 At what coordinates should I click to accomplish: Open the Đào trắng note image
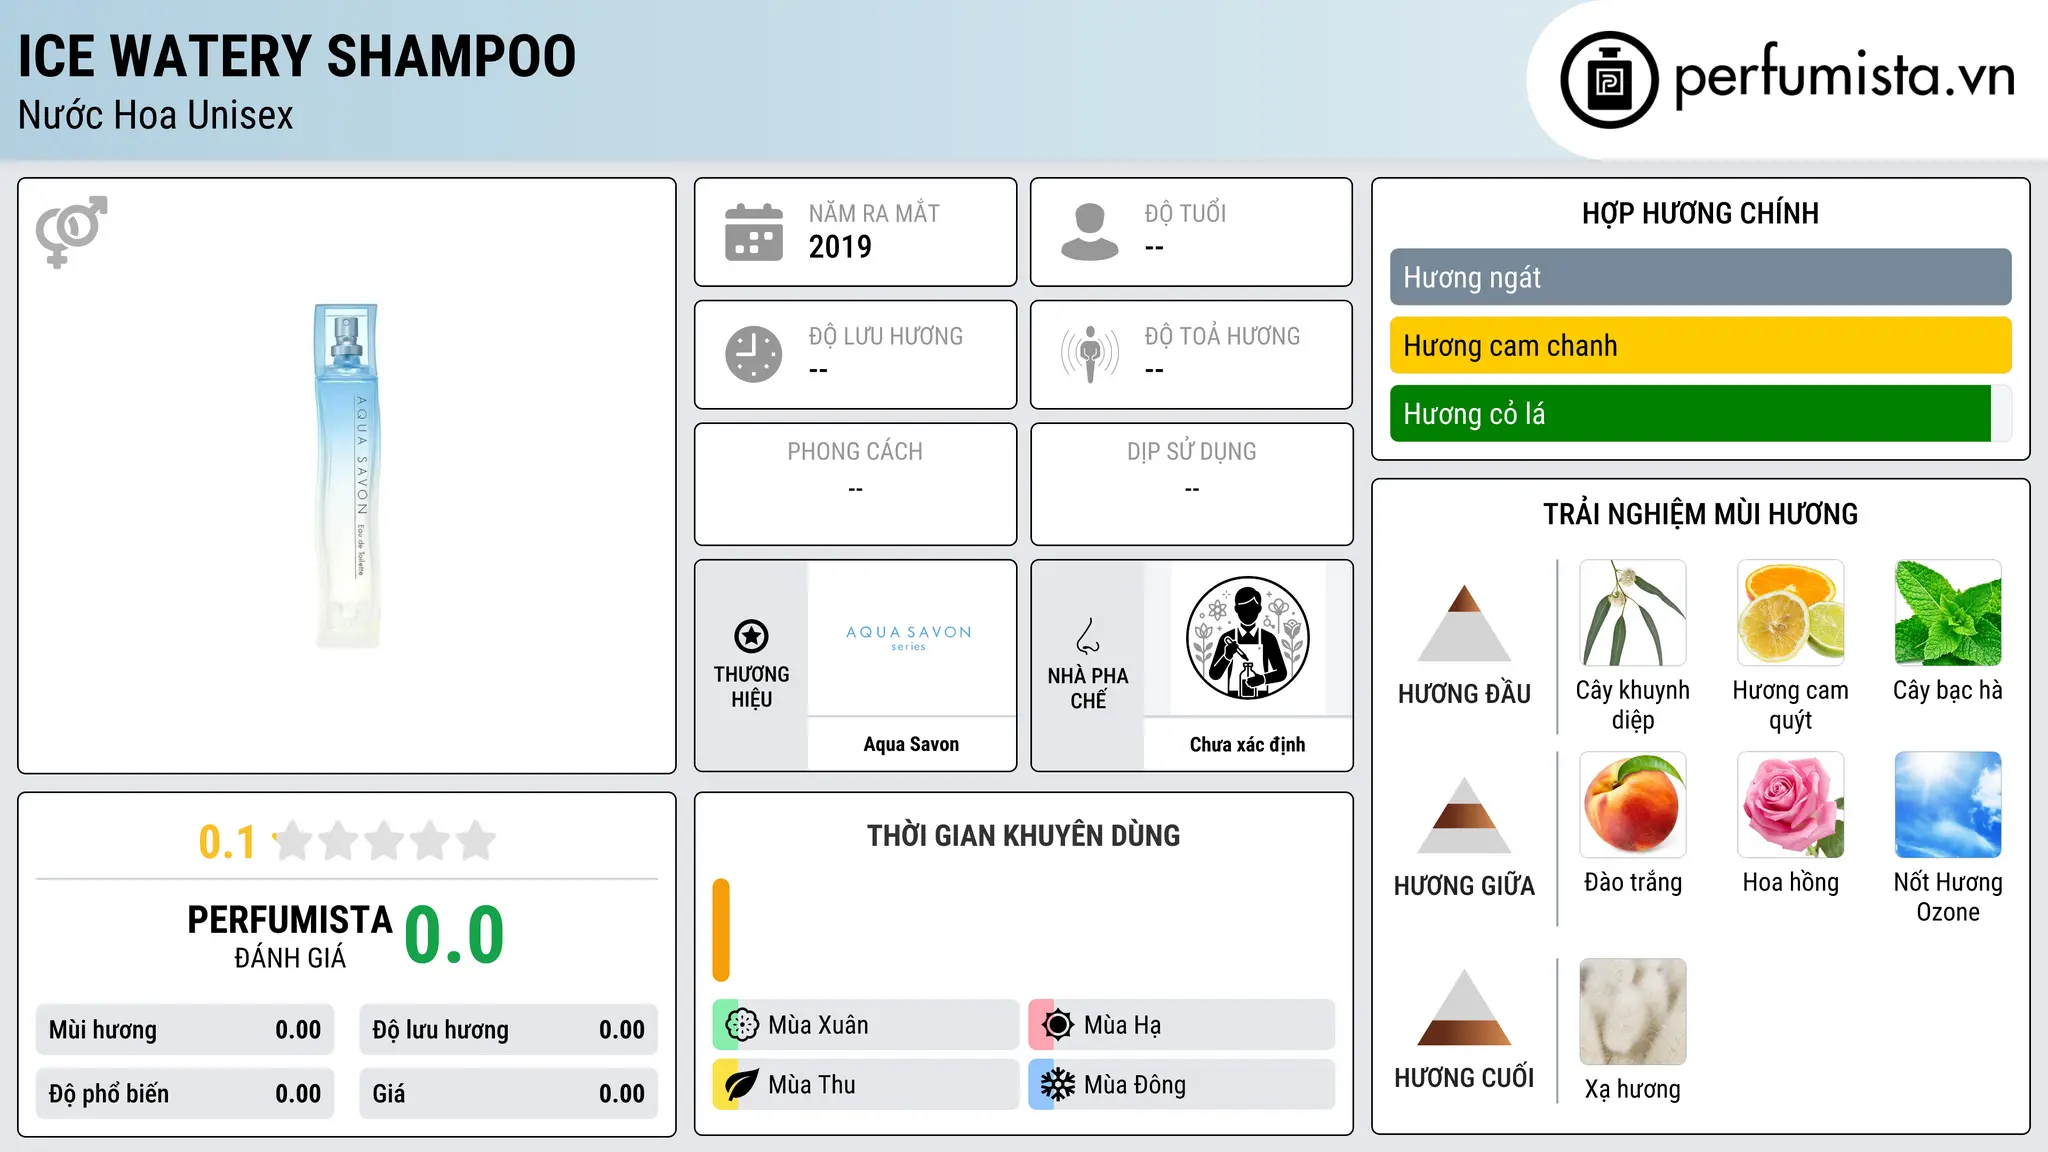tap(1633, 805)
